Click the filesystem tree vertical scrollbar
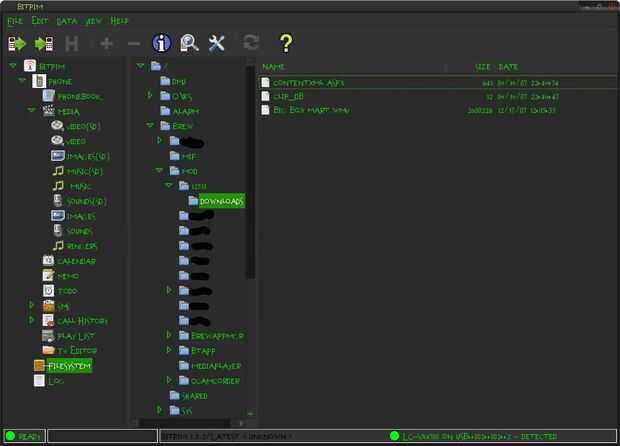Image resolution: width=620 pixels, height=446 pixels. [250, 172]
